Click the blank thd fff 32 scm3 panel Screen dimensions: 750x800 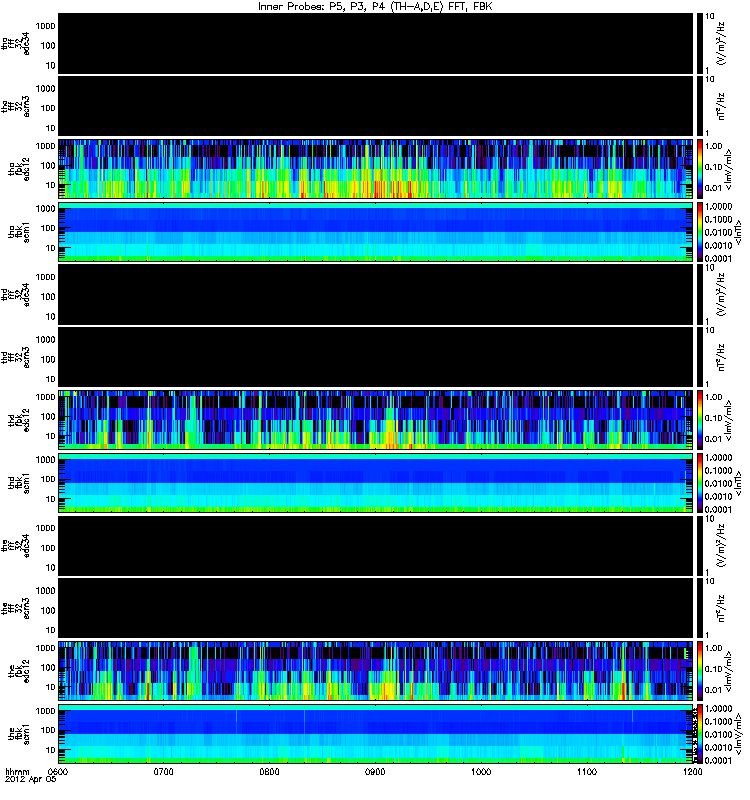coord(376,357)
